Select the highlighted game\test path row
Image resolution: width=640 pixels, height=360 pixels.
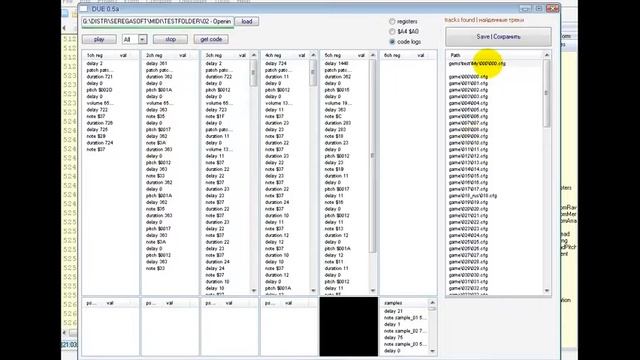tap(477, 64)
